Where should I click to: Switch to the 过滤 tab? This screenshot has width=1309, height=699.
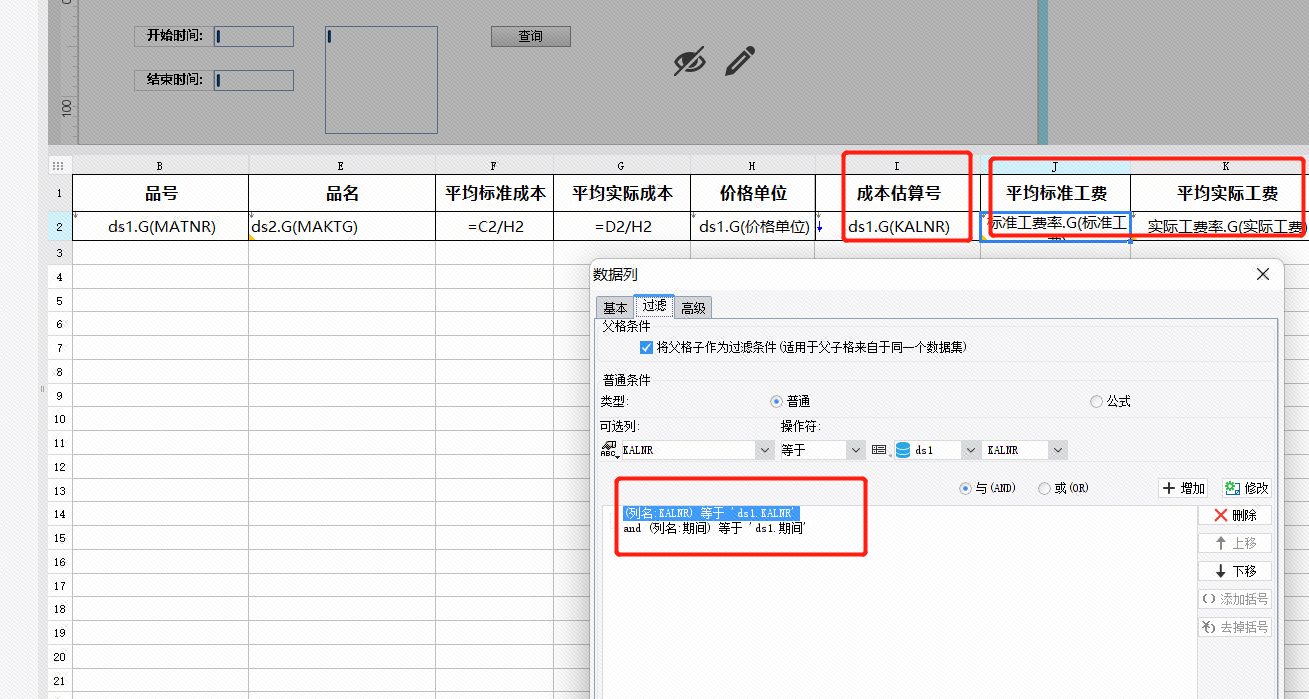(654, 306)
